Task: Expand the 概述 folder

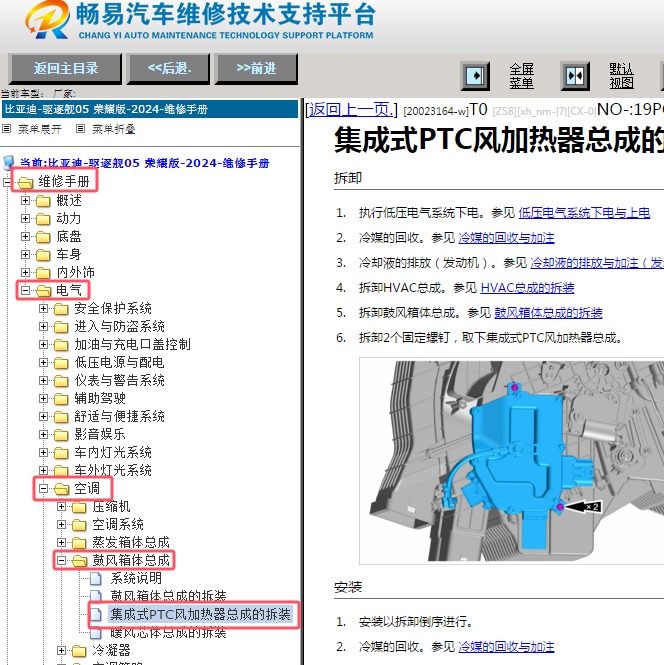Action: coord(25,200)
